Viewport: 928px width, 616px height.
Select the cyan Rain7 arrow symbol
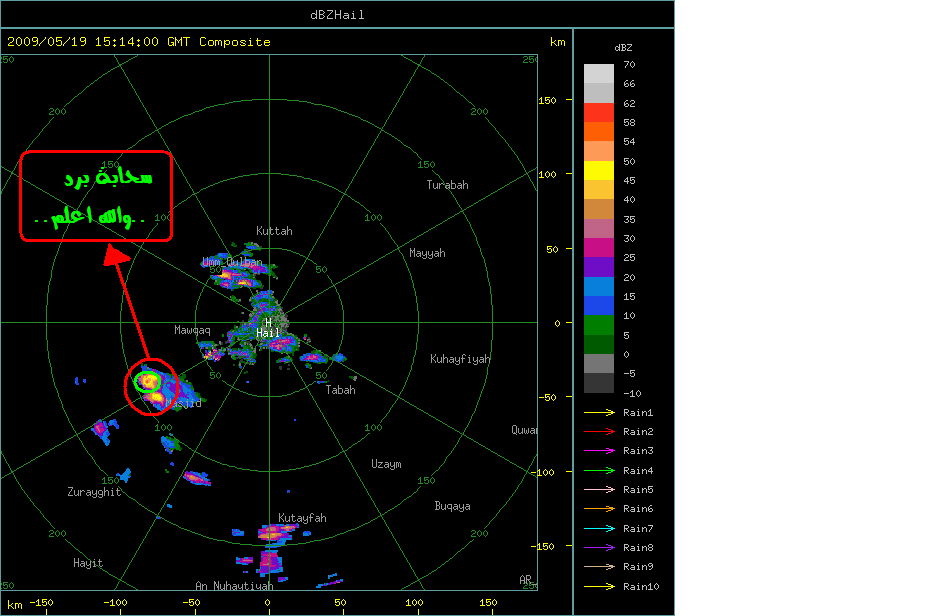click(x=599, y=528)
